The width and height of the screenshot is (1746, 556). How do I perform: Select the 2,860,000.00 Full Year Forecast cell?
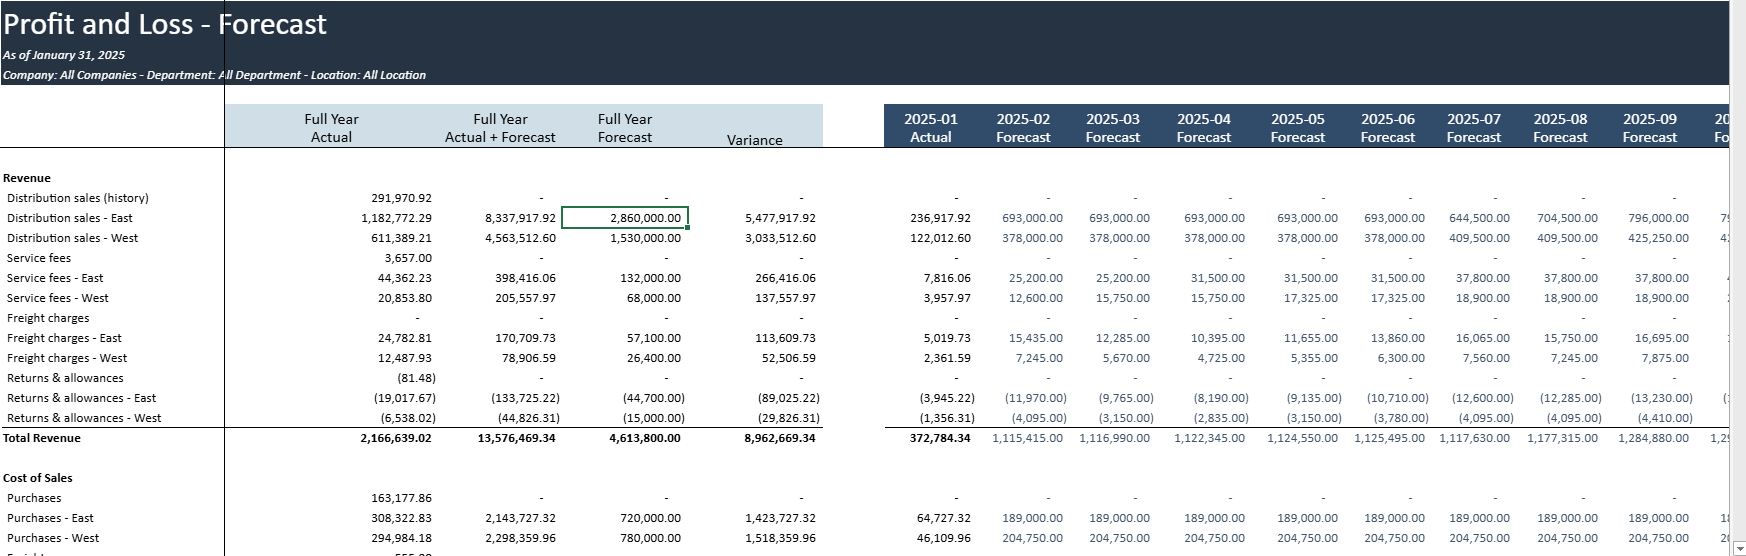[x=625, y=218]
